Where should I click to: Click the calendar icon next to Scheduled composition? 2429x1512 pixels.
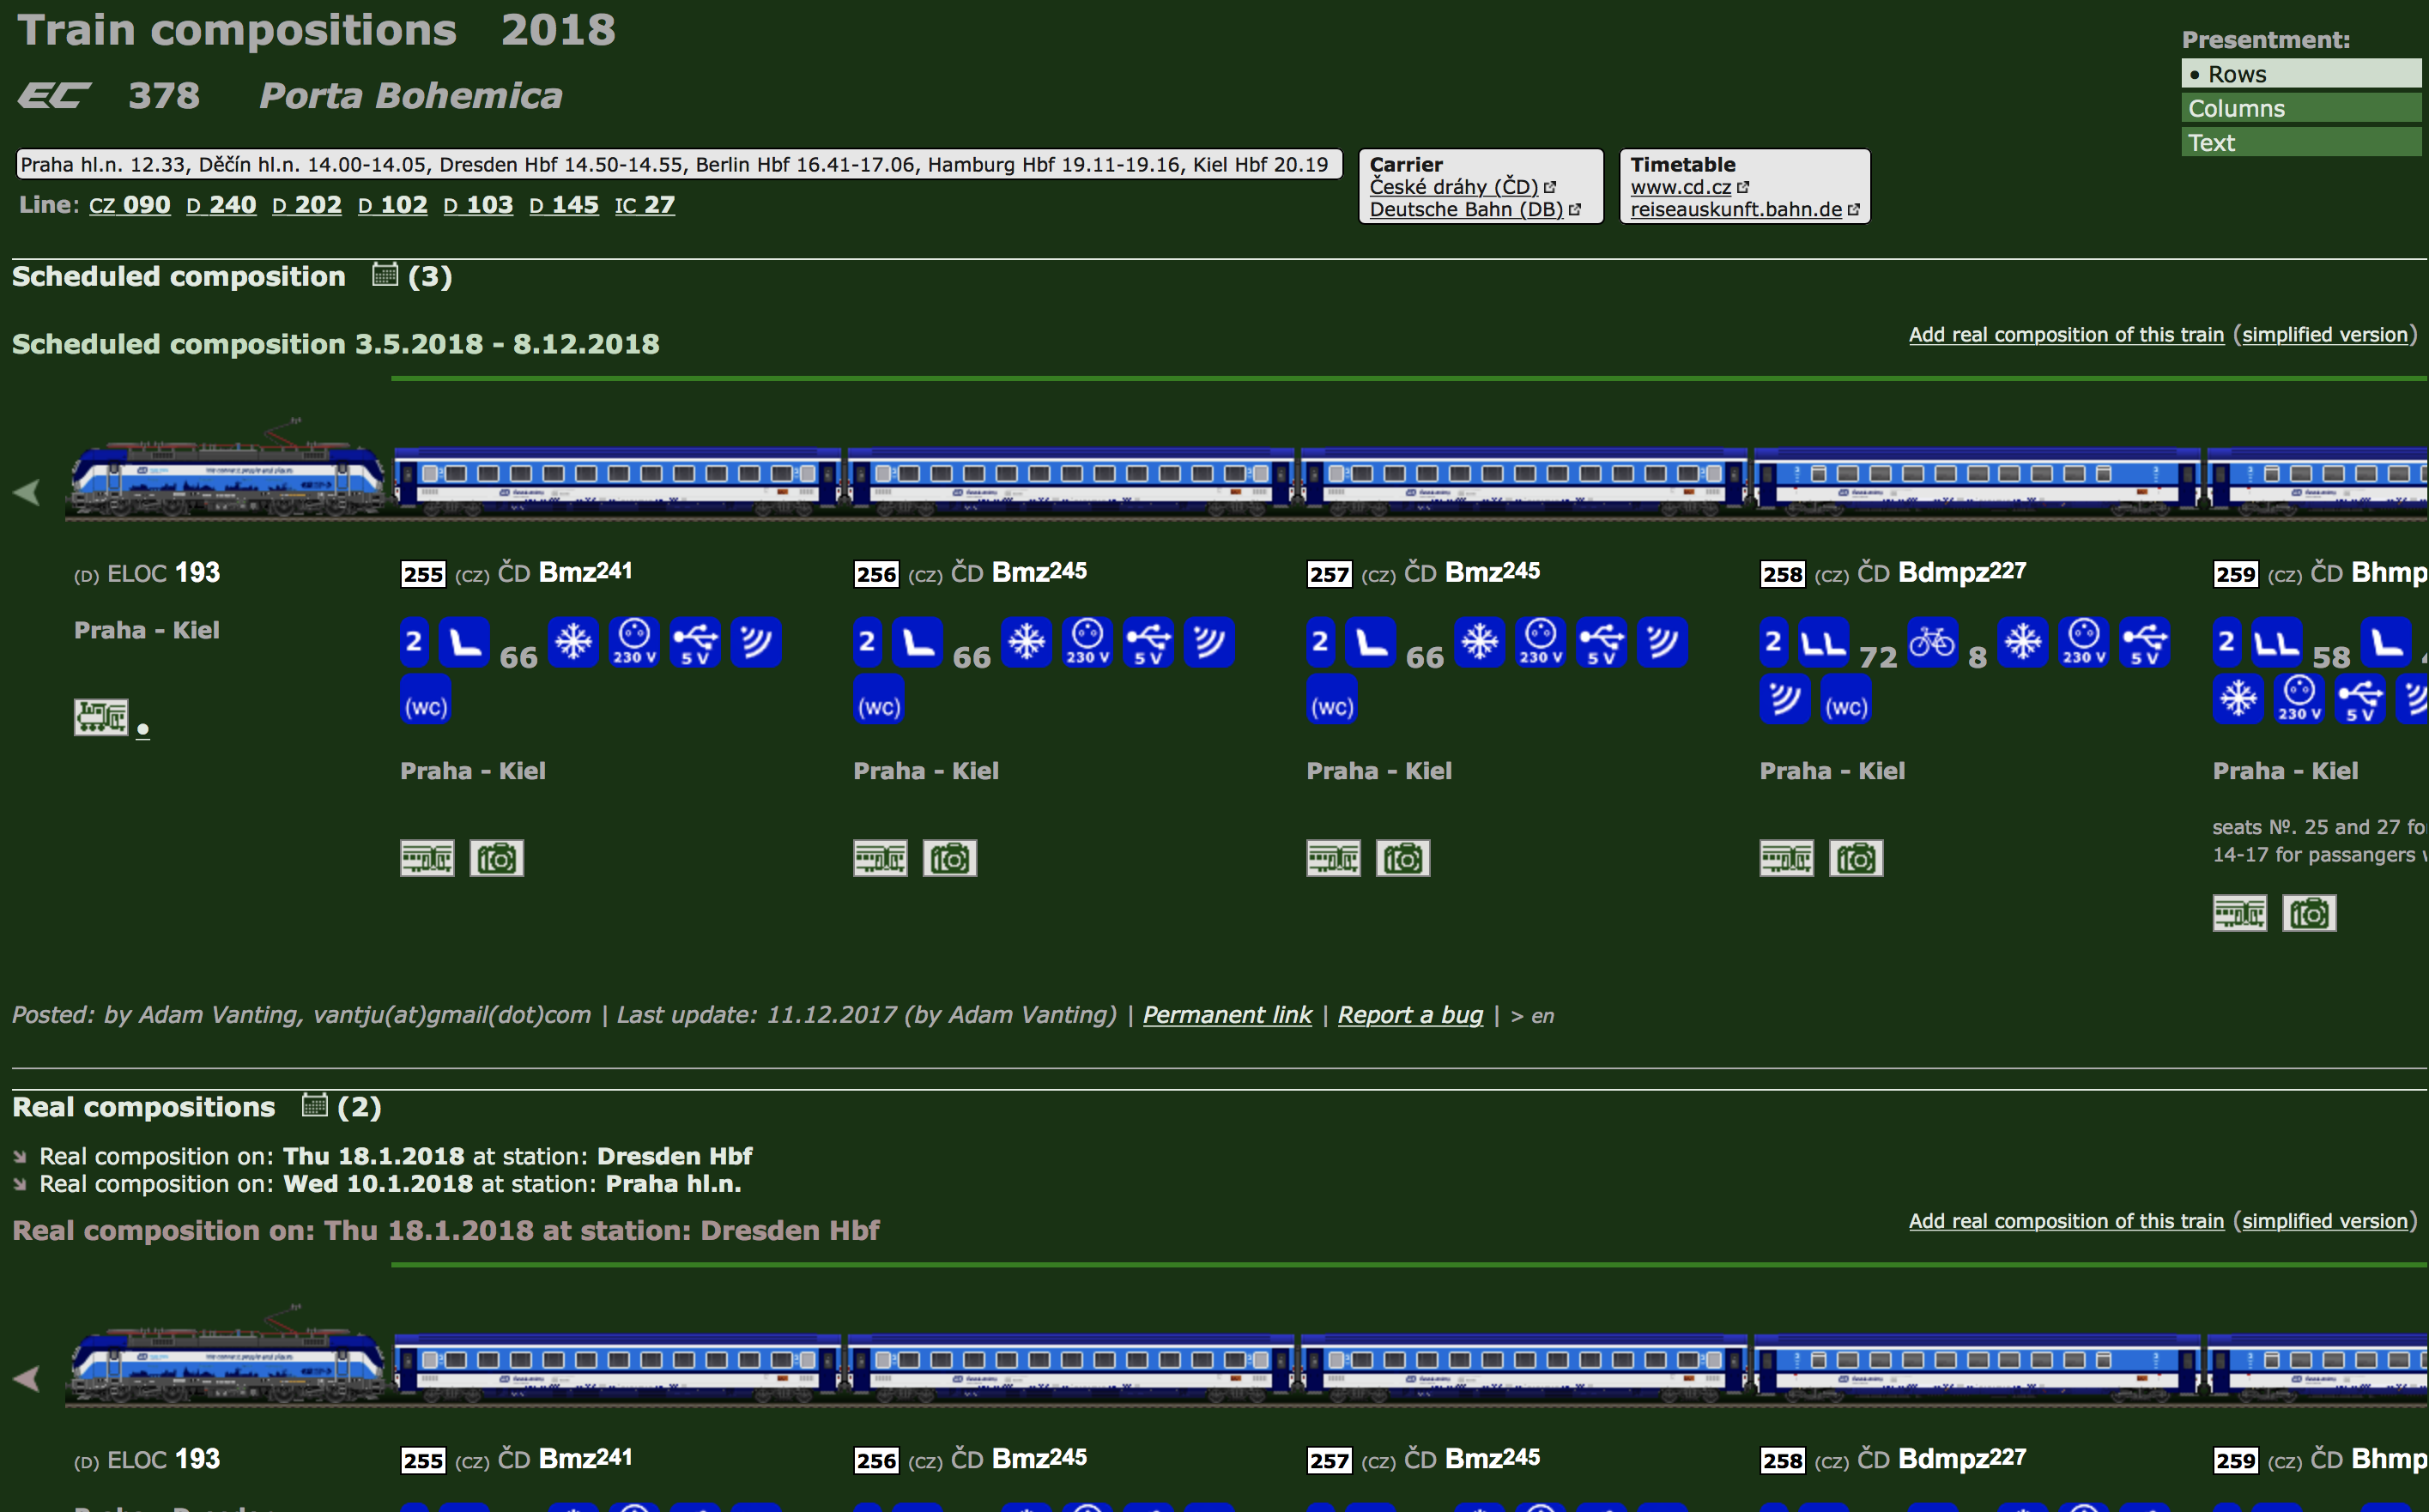385,275
